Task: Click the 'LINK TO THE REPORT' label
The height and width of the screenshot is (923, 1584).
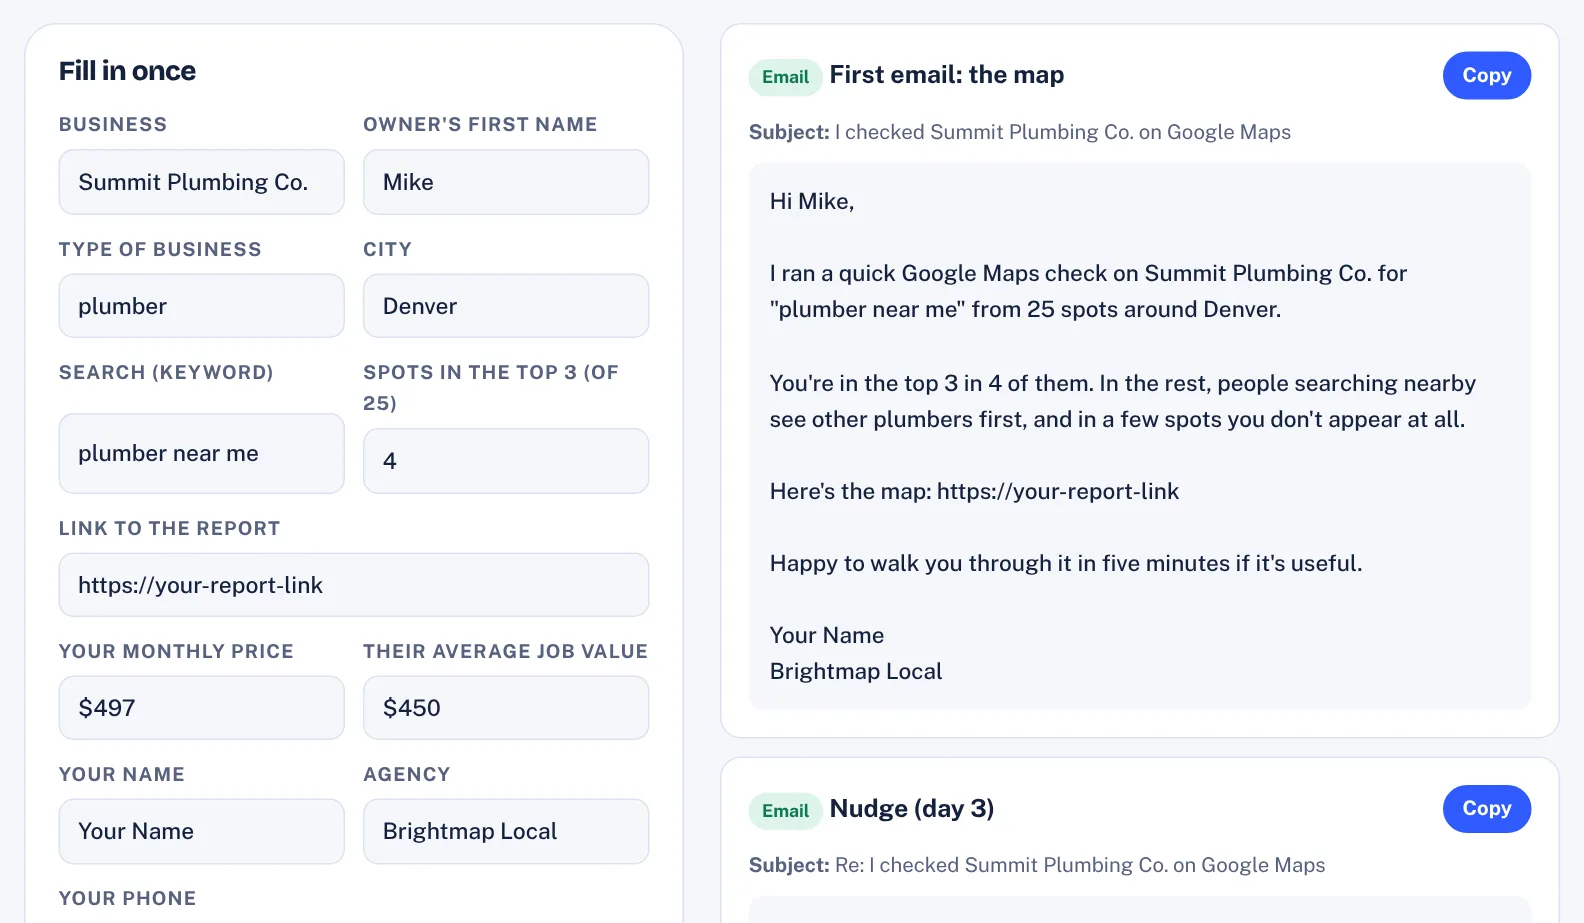Action: (170, 528)
